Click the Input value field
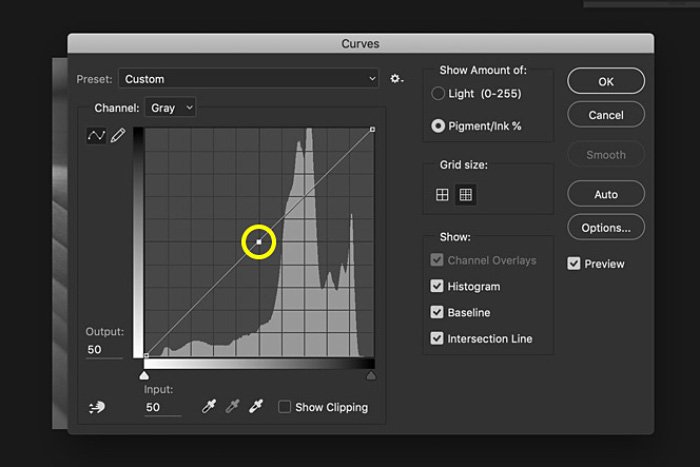 pyautogui.click(x=162, y=408)
